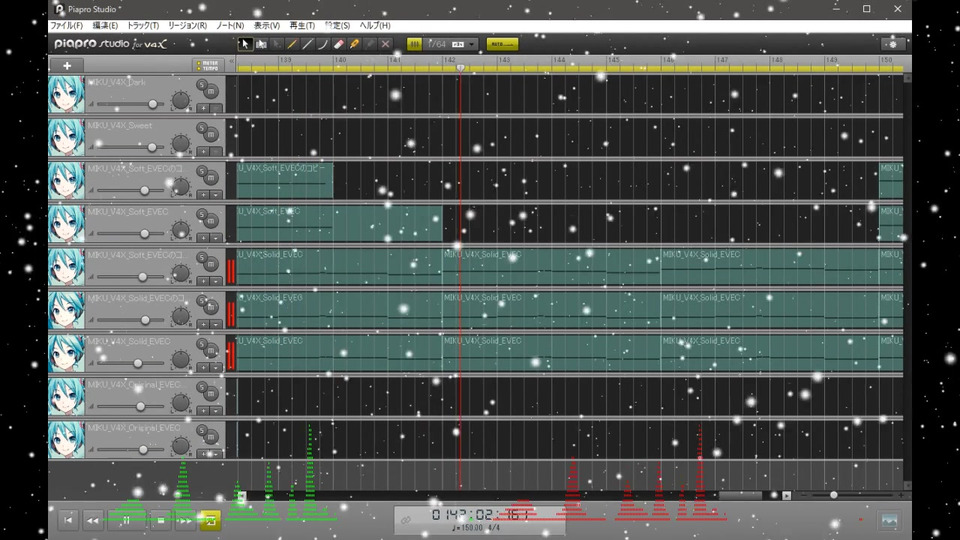Pause playback

click(126, 520)
